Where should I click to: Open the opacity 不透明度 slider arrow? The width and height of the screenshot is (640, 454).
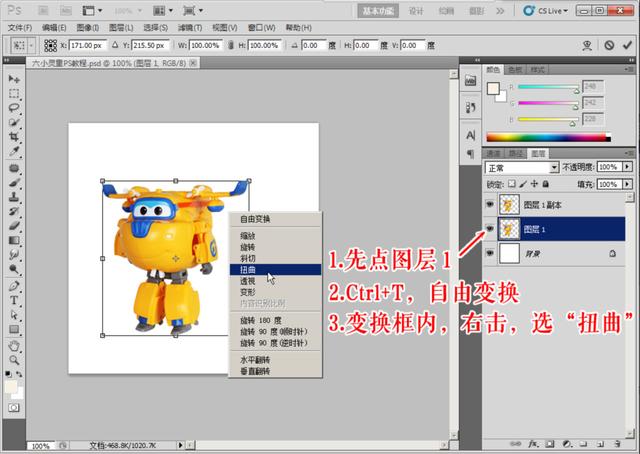[627, 167]
